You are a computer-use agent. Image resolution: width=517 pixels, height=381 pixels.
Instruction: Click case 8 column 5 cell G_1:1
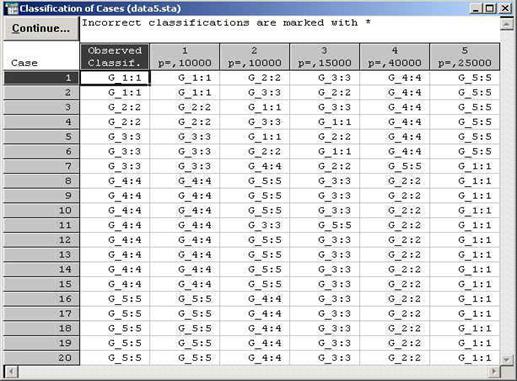(x=465, y=181)
